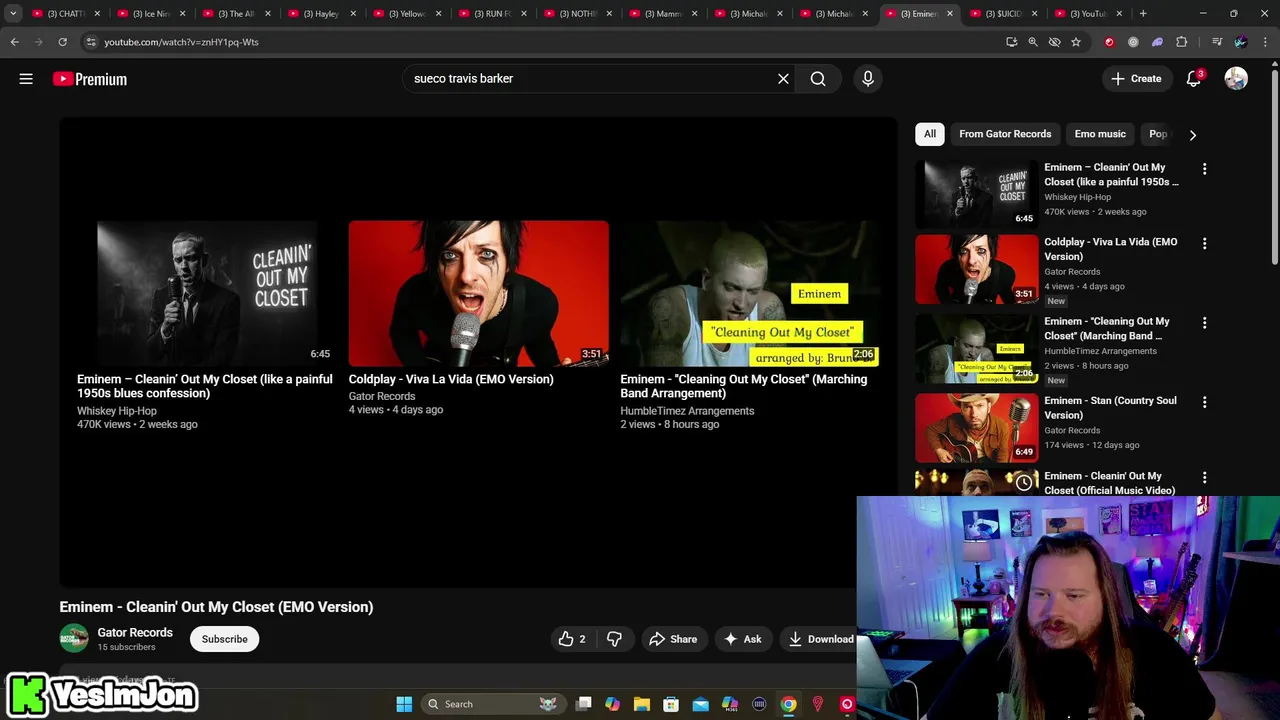This screenshot has height=720, width=1280.
Task: Show more filter chips with the right chevron
Action: tap(1192, 134)
